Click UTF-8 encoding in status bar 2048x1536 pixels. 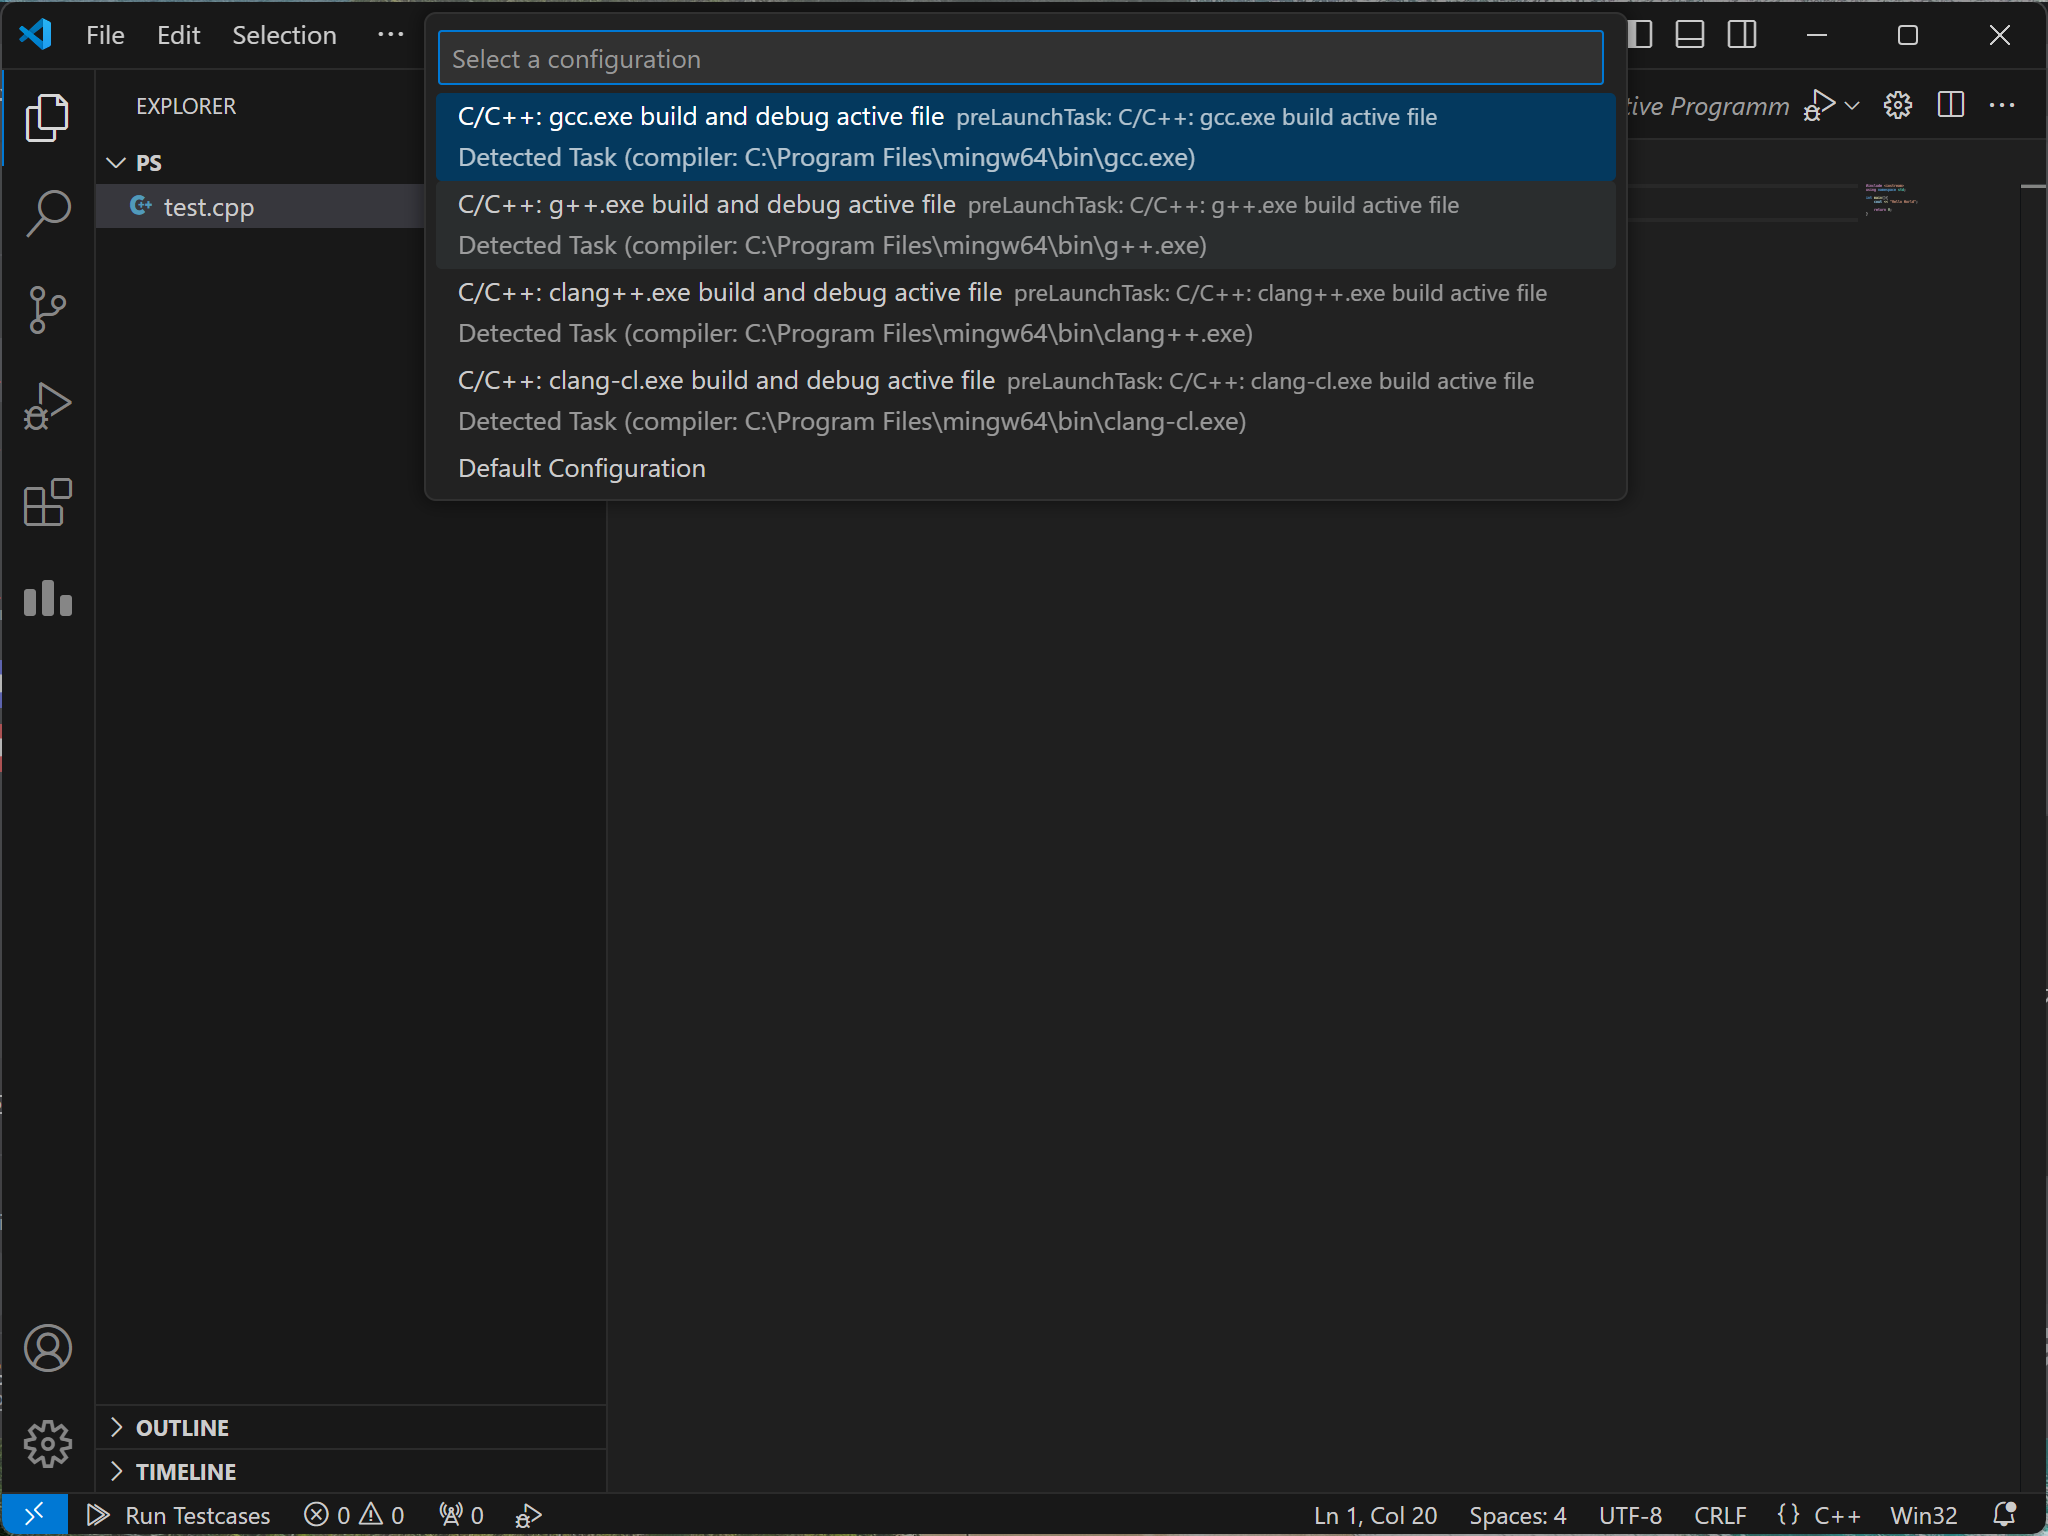coord(1630,1515)
